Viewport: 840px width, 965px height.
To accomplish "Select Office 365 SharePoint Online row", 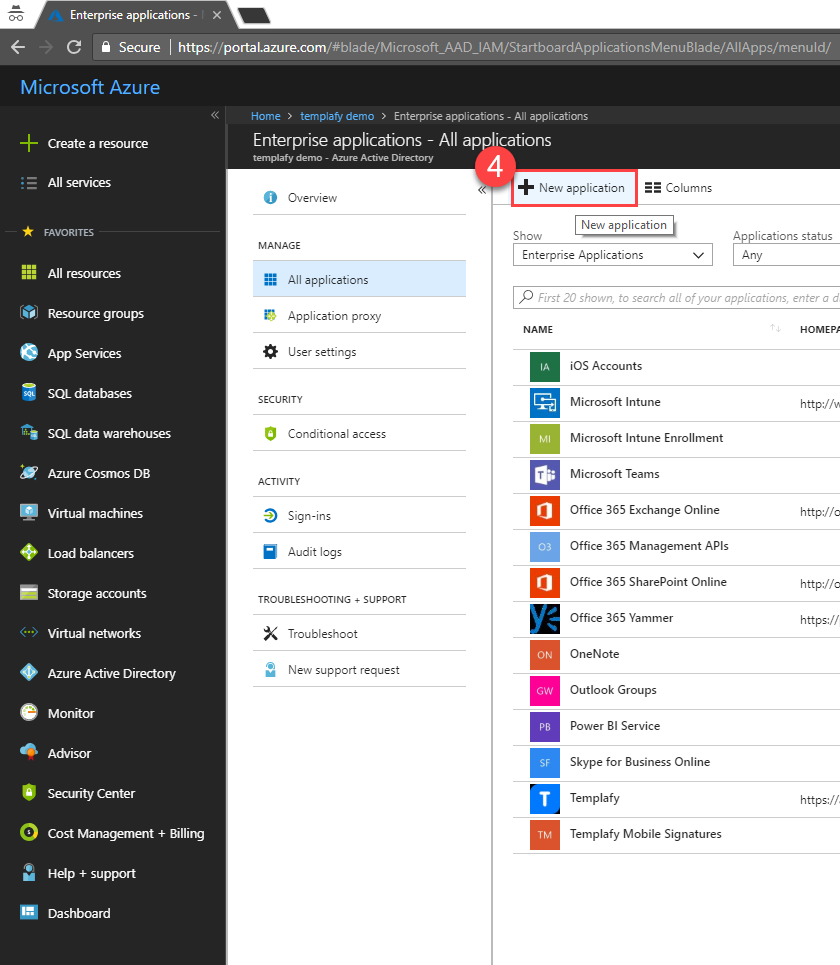I will tap(676, 583).
